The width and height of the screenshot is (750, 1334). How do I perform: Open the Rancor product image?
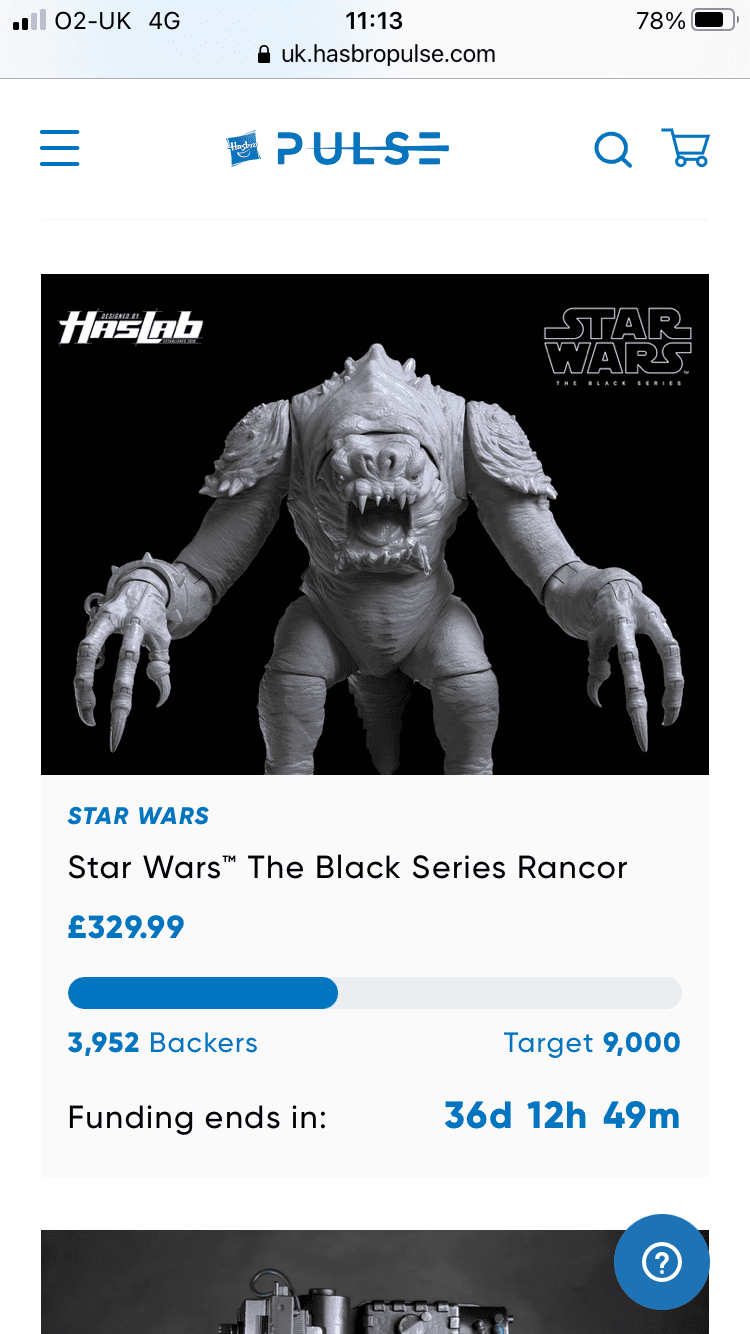click(375, 524)
